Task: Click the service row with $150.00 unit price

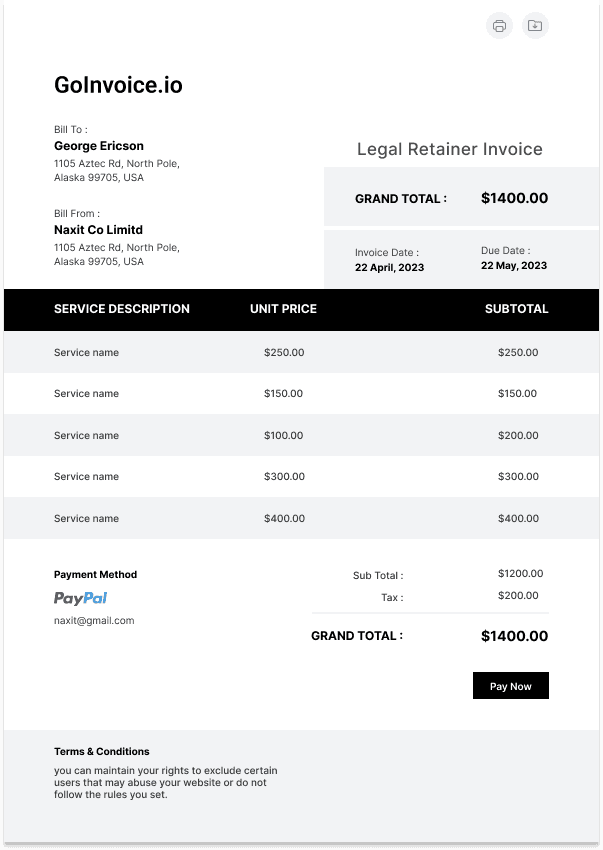Action: [302, 394]
